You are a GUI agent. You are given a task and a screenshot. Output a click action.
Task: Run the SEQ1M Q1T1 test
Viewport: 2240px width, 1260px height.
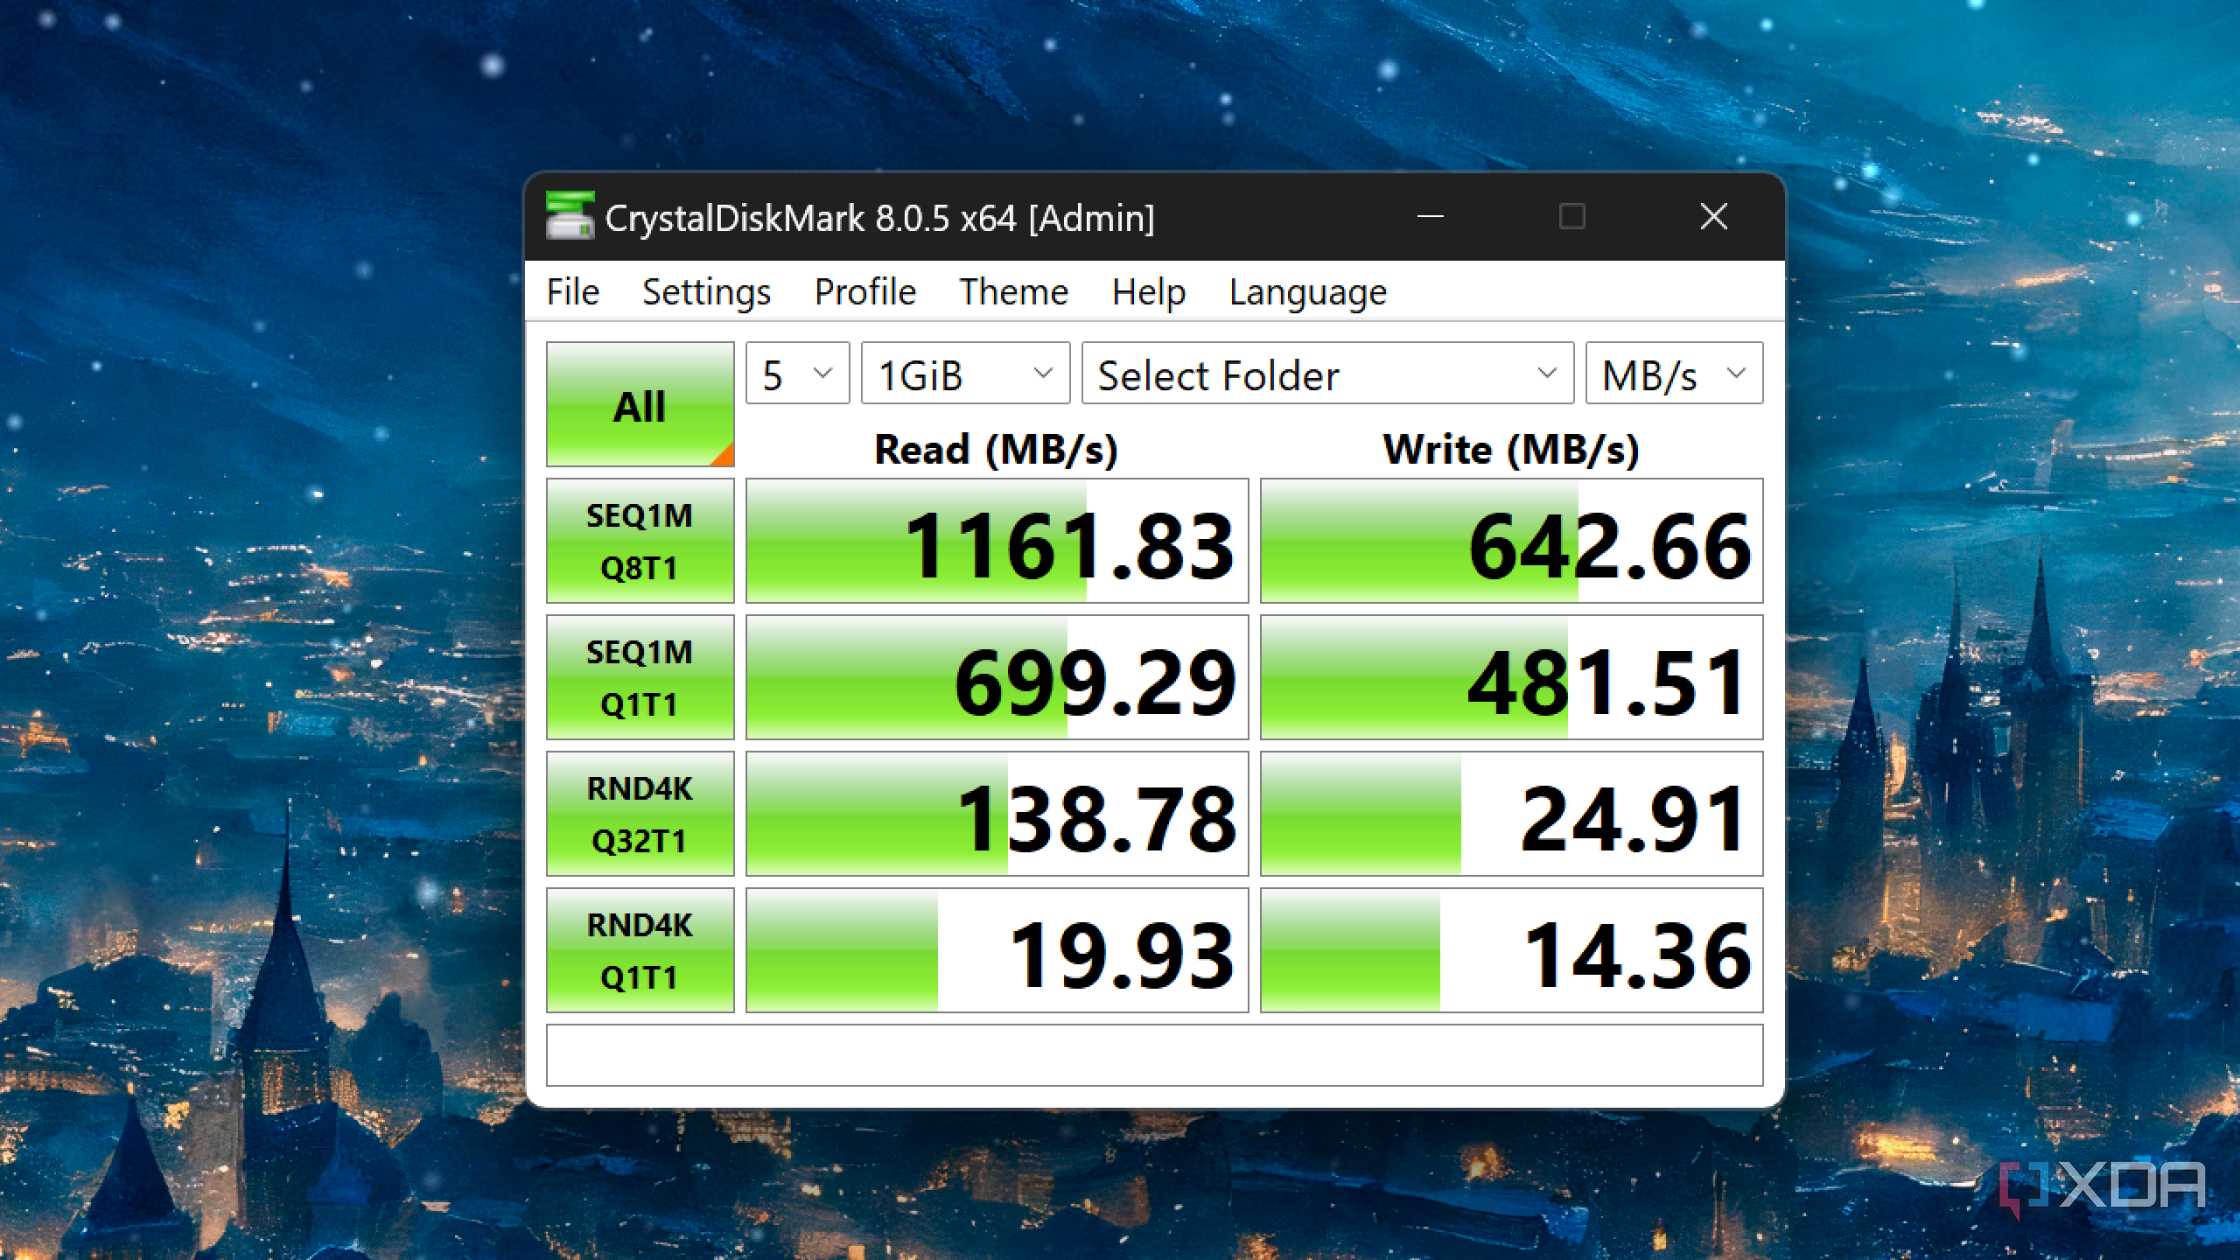[640, 677]
